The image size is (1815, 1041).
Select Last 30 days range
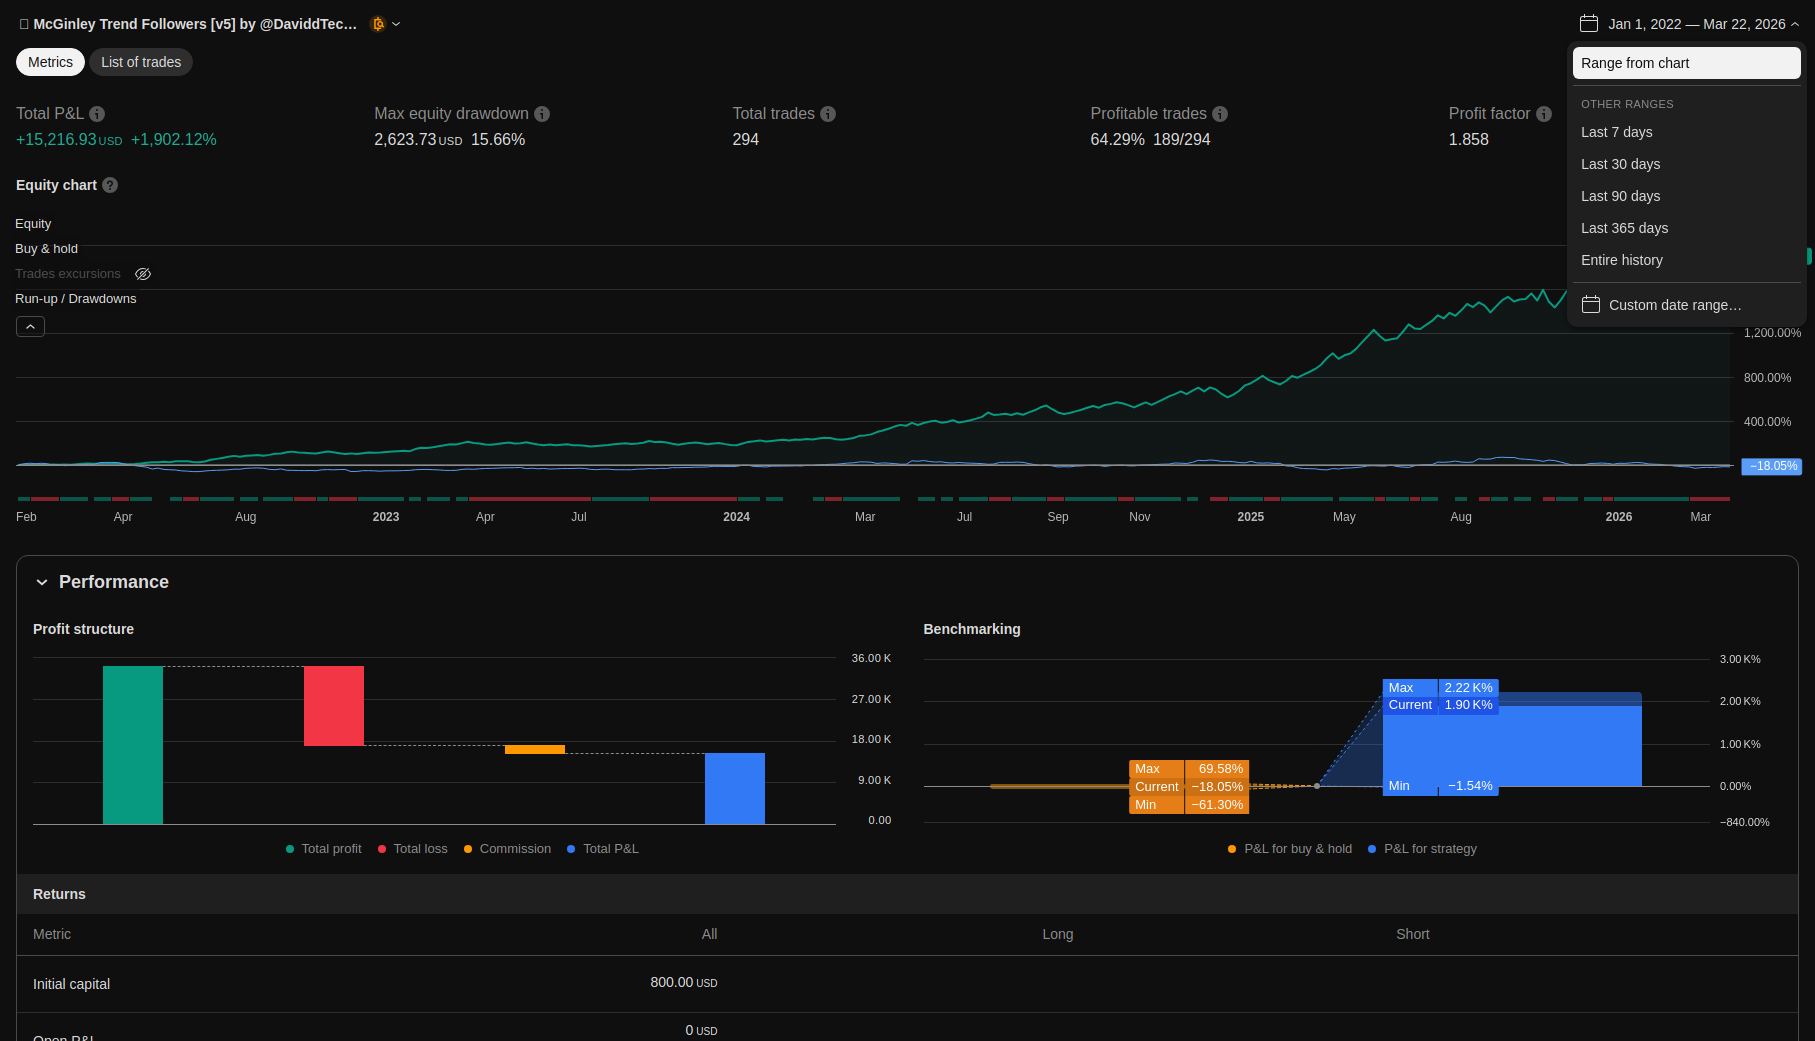coord(1620,164)
